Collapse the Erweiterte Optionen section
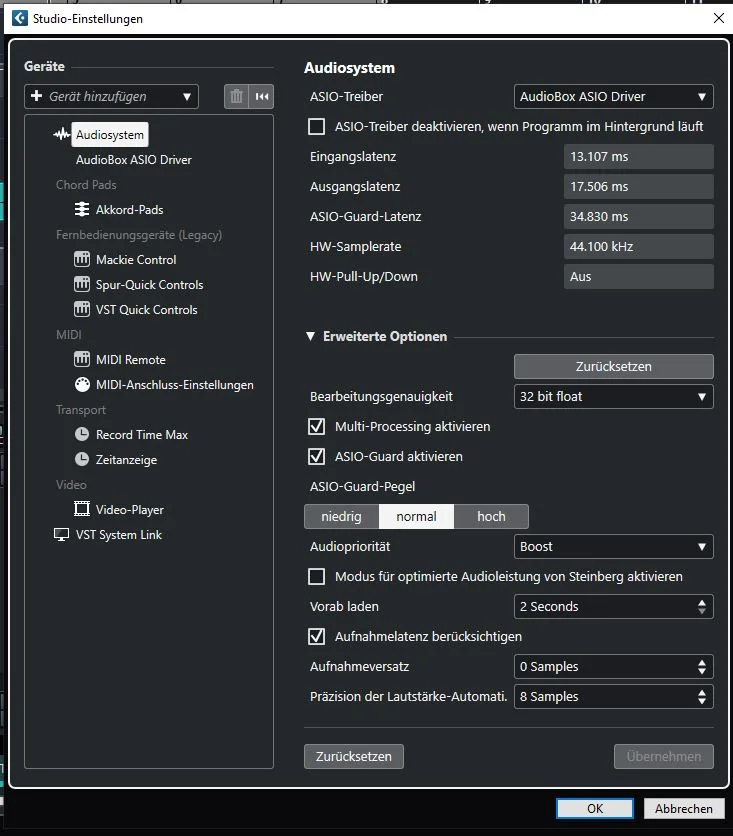The image size is (733, 836). click(310, 336)
